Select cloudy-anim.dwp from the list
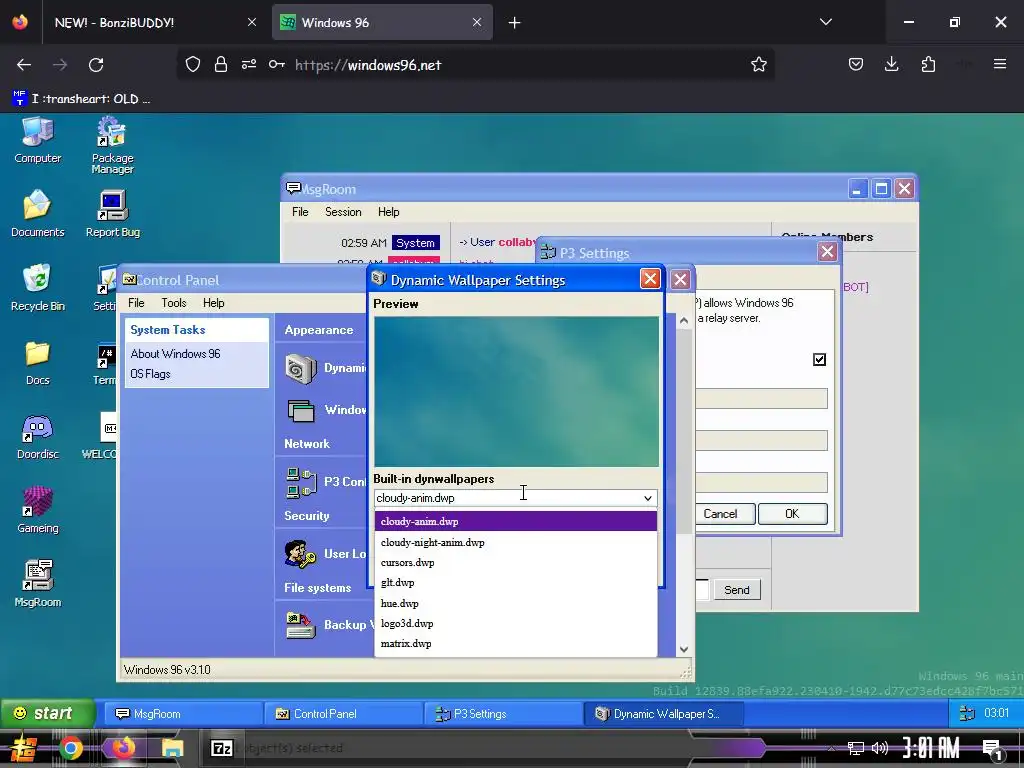 point(515,521)
